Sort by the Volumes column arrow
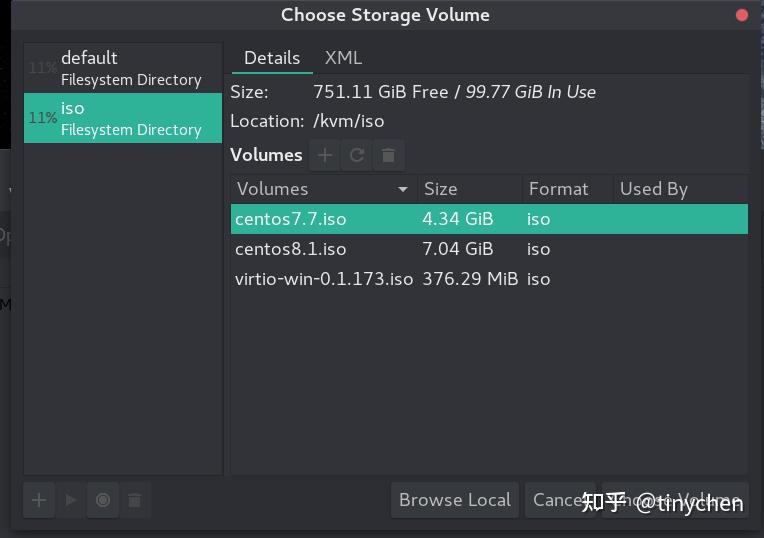The image size is (764, 538). [403, 189]
